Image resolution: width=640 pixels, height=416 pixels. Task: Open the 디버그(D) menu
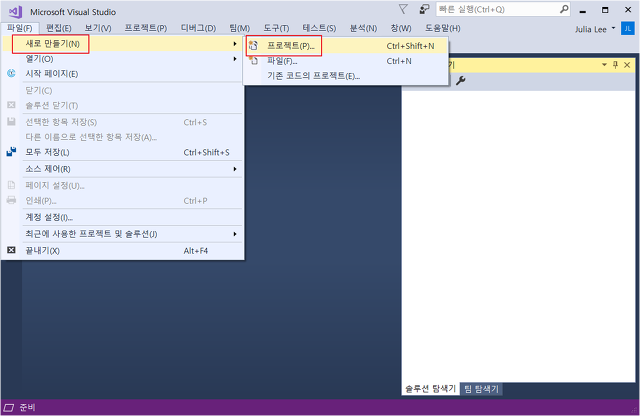(198, 28)
